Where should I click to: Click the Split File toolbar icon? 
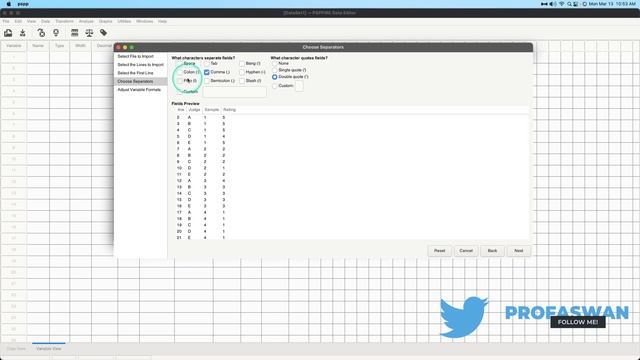75,33
